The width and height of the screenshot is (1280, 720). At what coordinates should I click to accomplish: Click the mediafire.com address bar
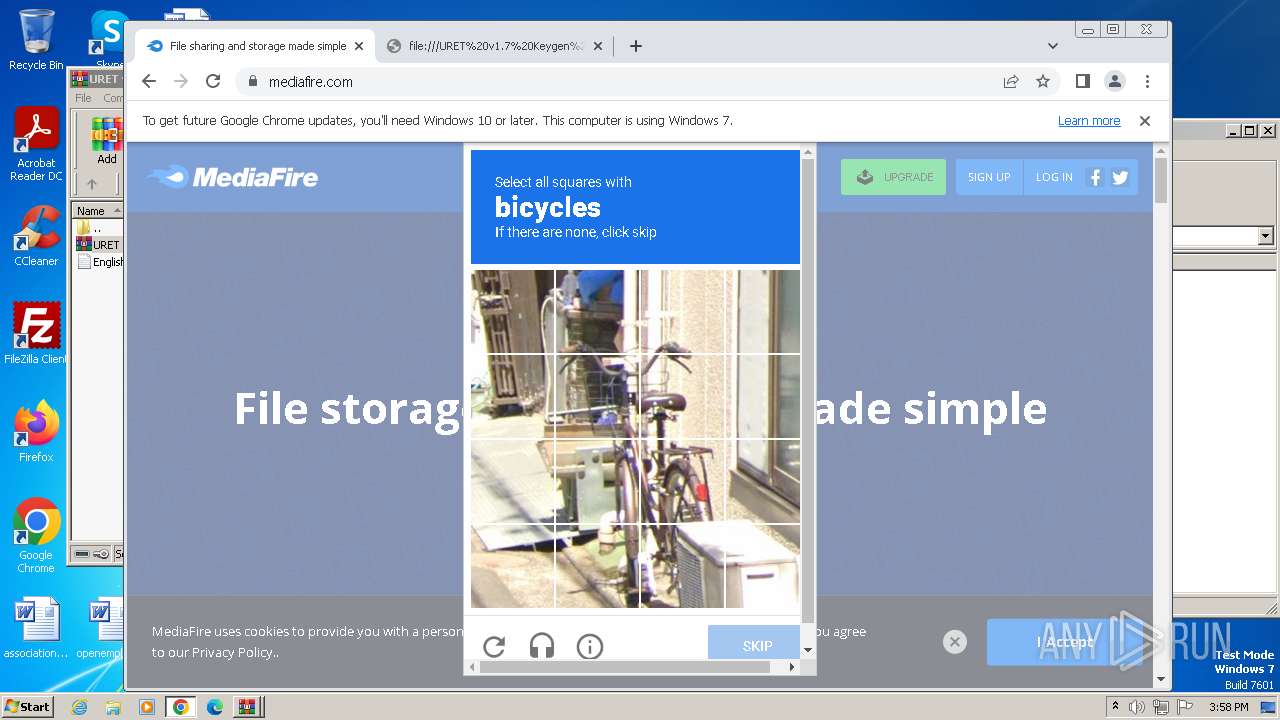pyautogui.click(x=620, y=81)
